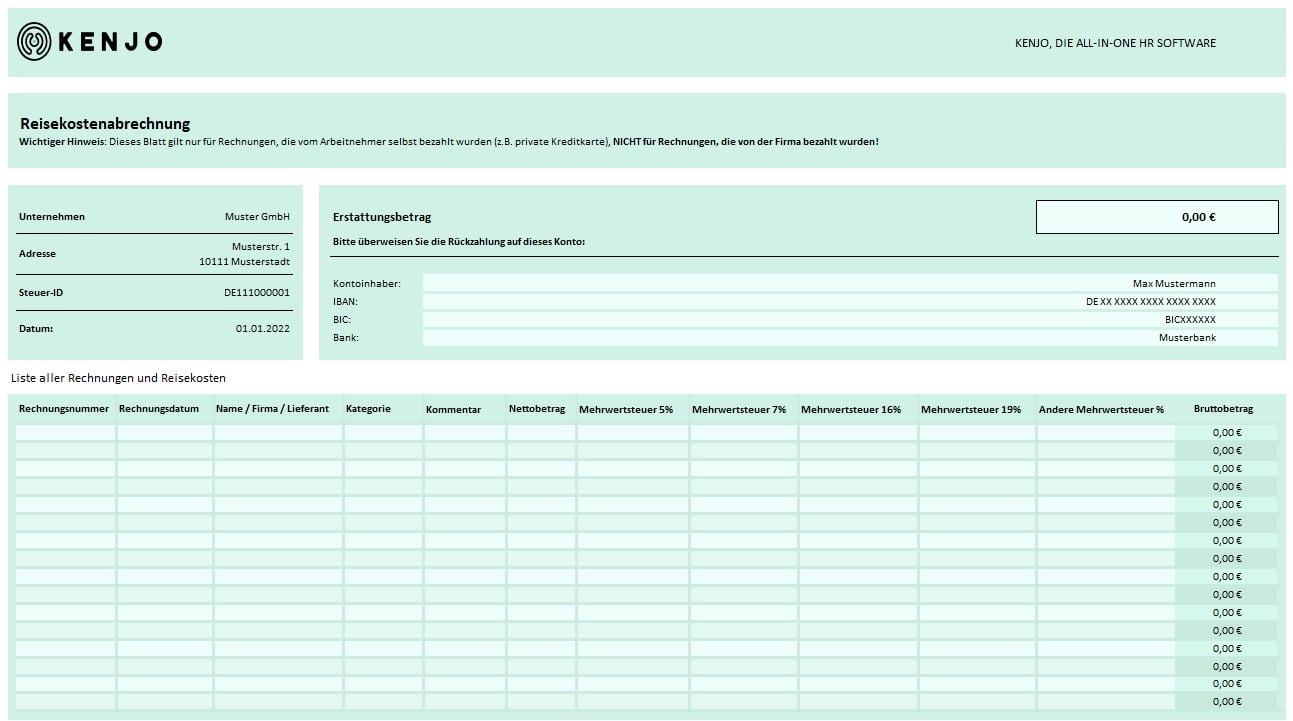
Task: Edit the DE111000001 tax ID value
Action: (257, 293)
